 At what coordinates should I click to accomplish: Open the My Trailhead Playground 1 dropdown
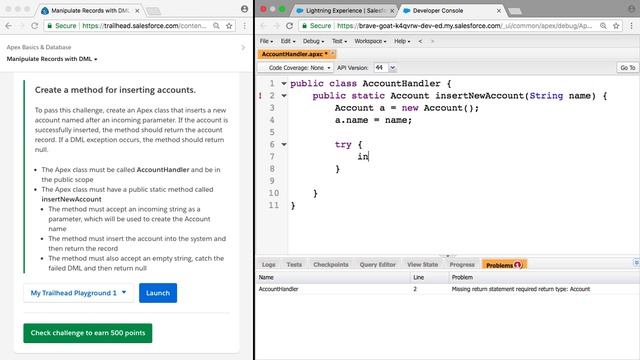(78, 293)
